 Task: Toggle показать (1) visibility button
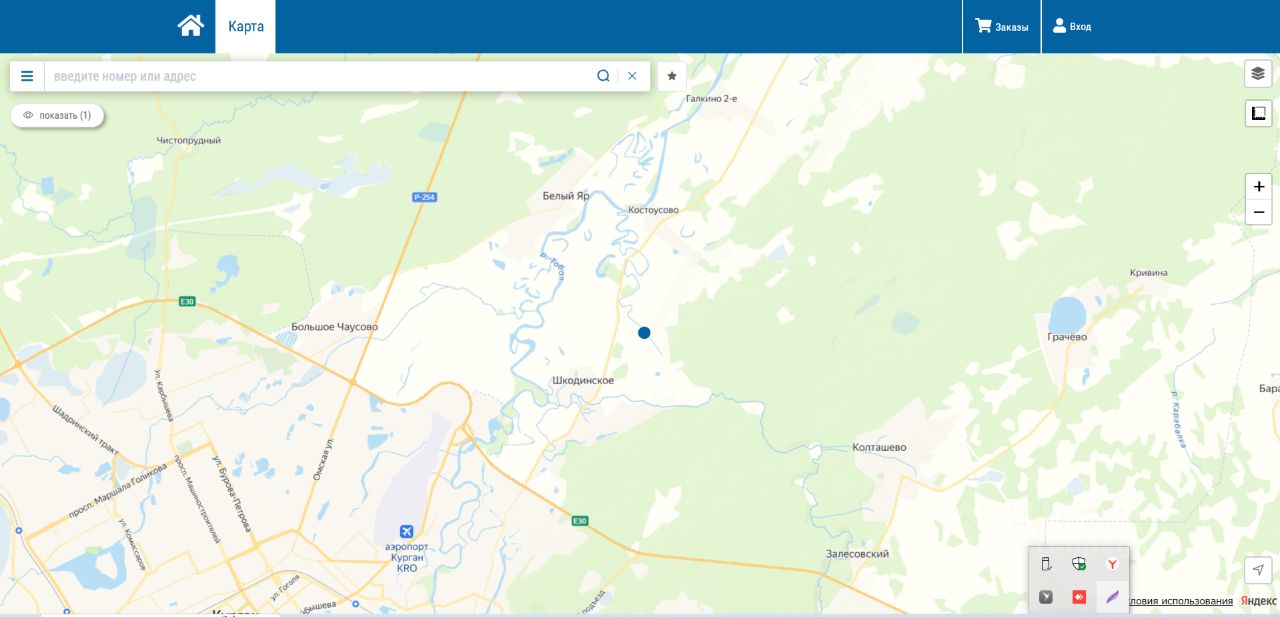(x=57, y=115)
